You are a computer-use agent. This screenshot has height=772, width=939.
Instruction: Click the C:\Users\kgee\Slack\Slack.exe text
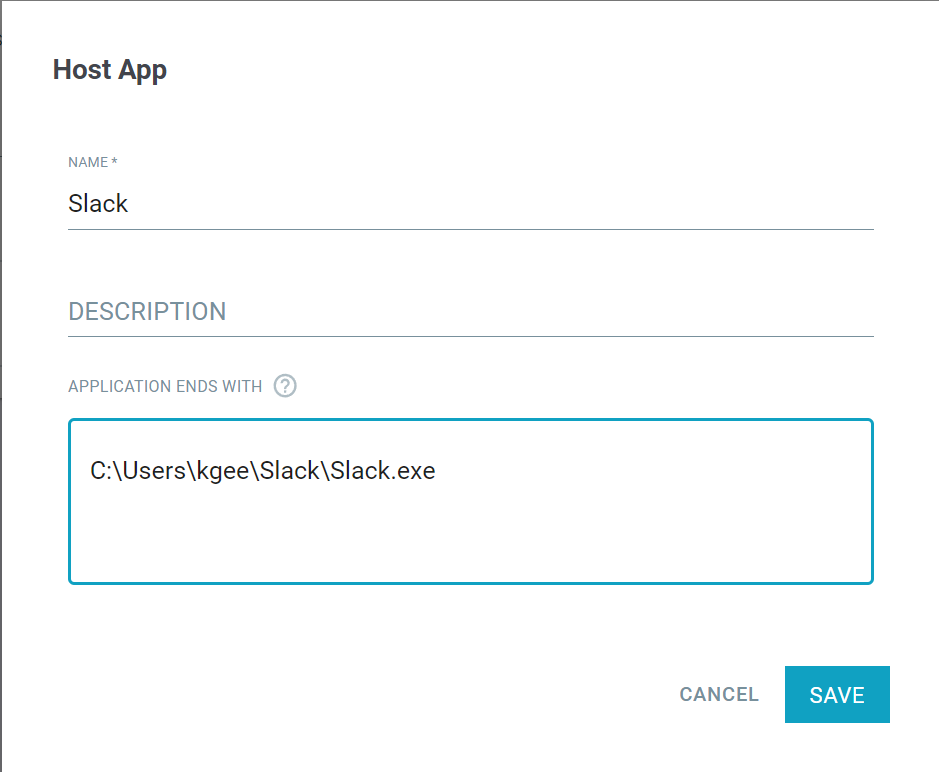[x=262, y=470]
